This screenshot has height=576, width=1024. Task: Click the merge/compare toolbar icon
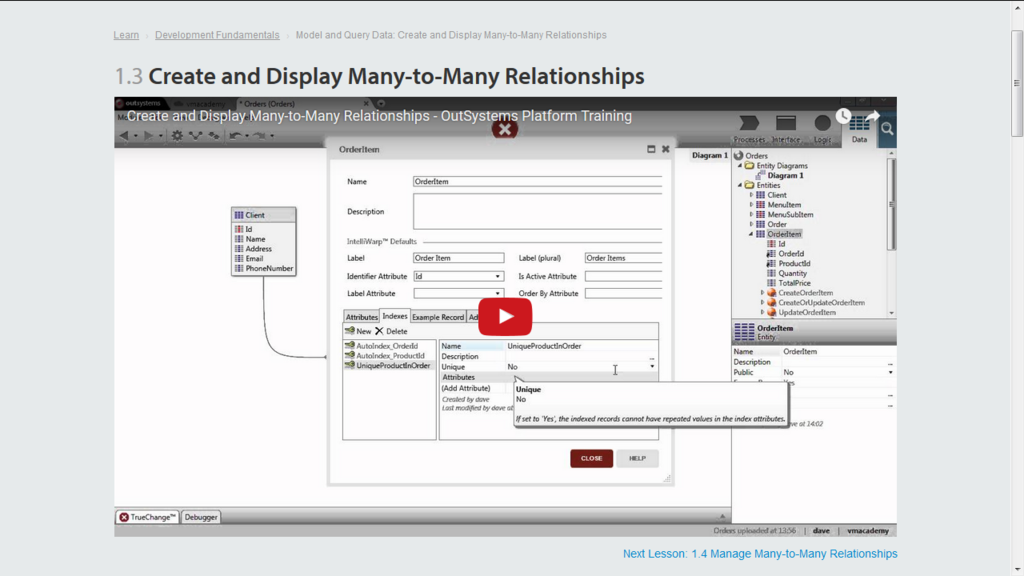tap(195, 136)
